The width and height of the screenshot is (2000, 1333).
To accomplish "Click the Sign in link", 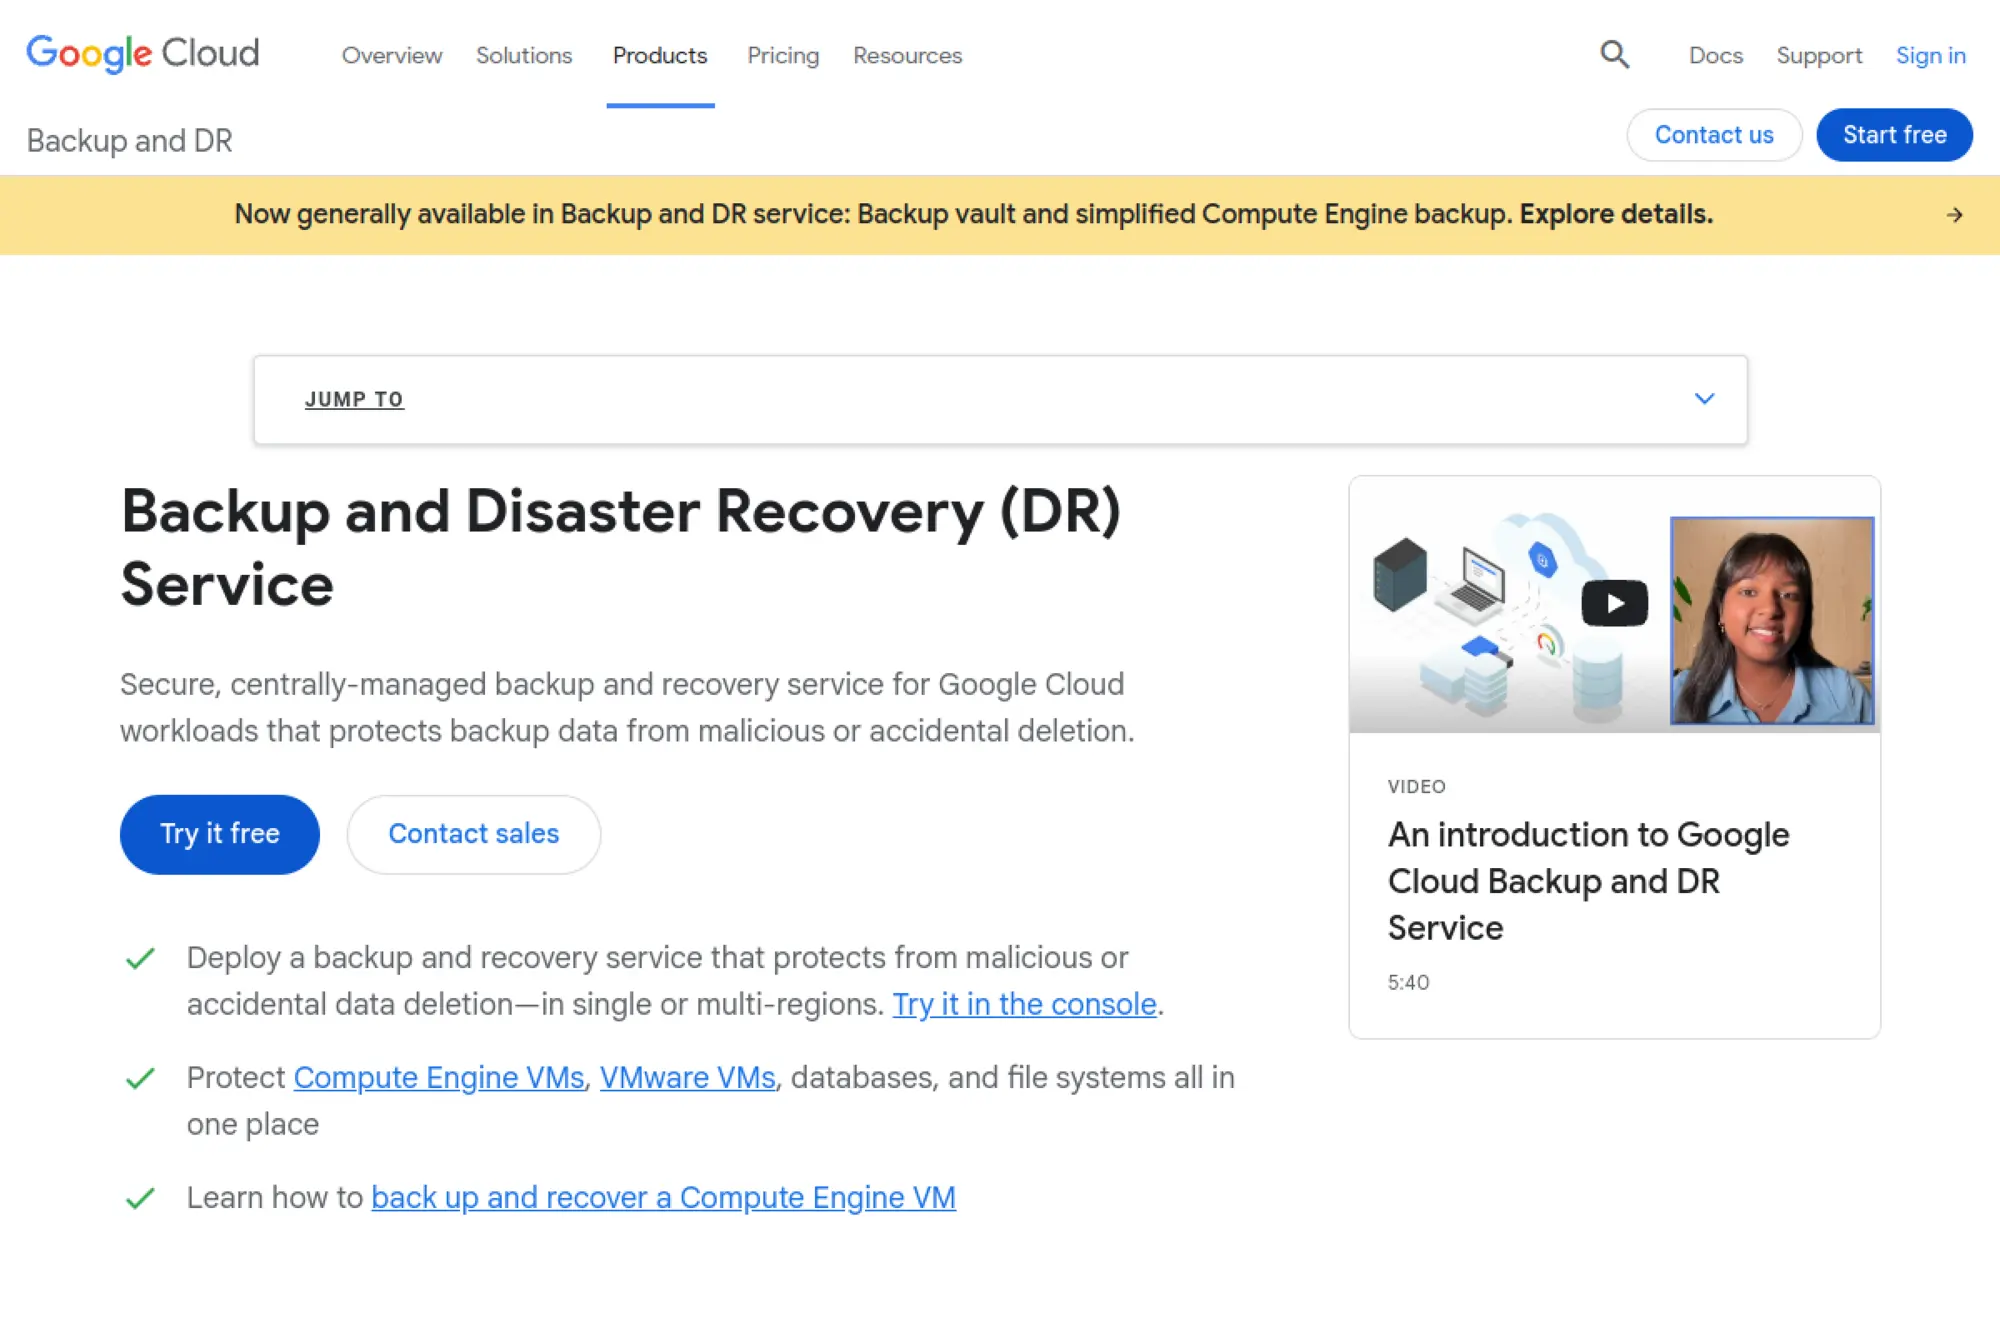I will (x=1929, y=55).
